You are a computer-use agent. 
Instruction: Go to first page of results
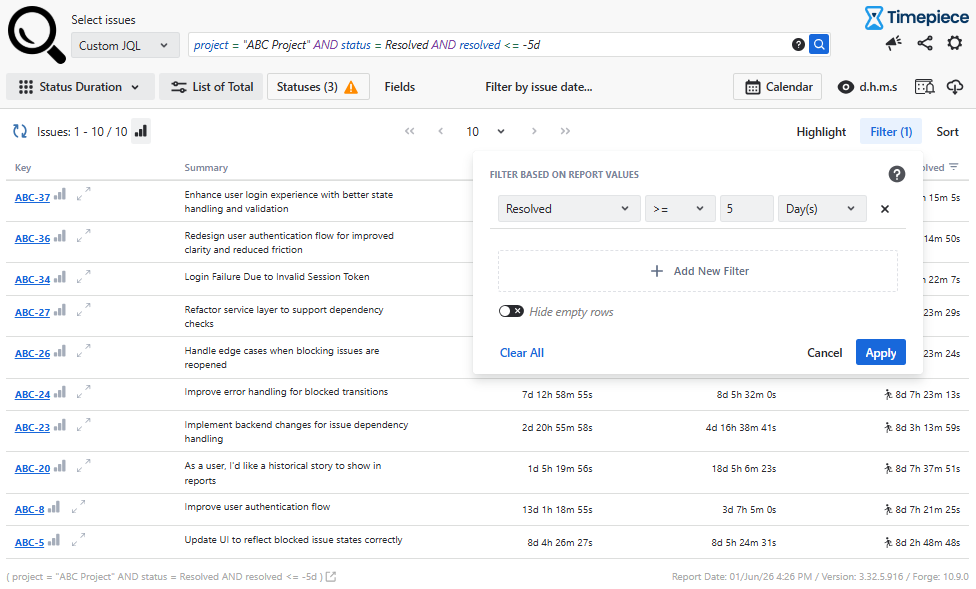[x=410, y=131]
